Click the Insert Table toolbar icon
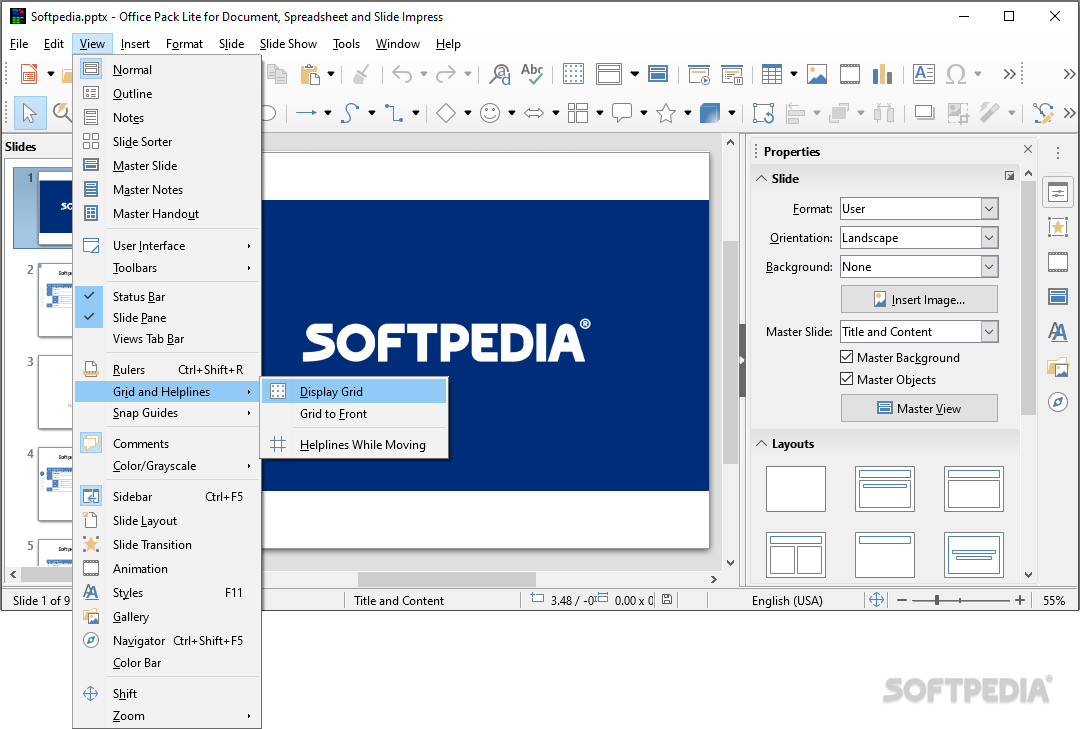 pyautogui.click(x=771, y=74)
